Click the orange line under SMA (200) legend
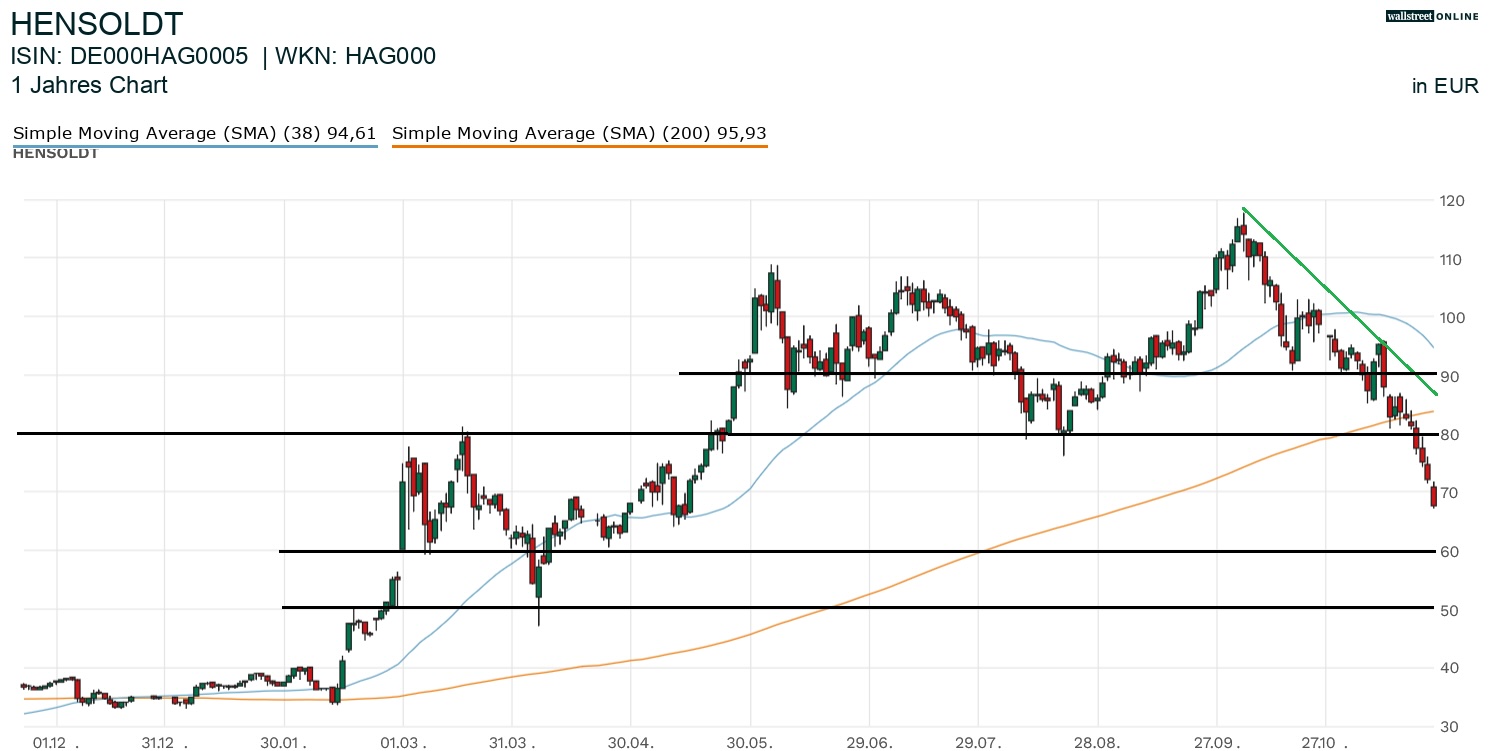The image size is (1490, 751). [579, 147]
